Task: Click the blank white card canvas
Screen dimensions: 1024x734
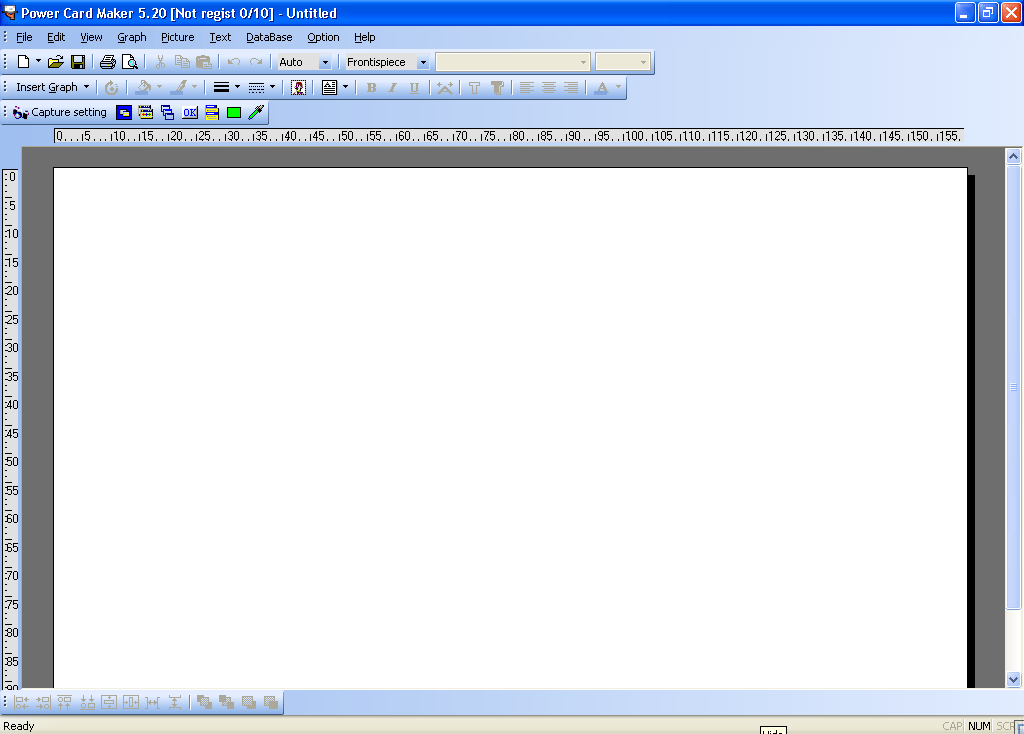Action: [x=510, y=428]
